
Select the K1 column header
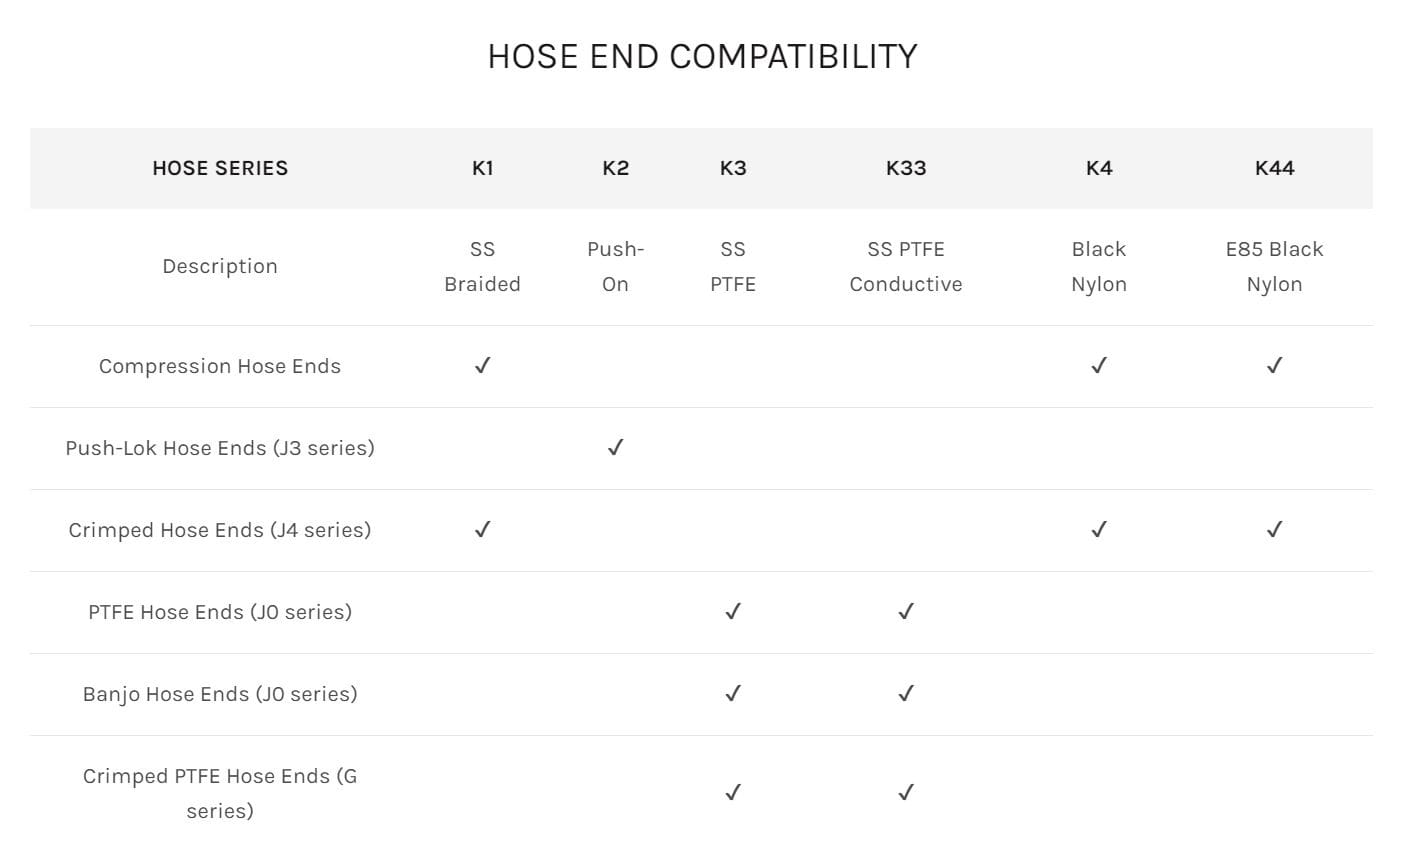click(482, 168)
